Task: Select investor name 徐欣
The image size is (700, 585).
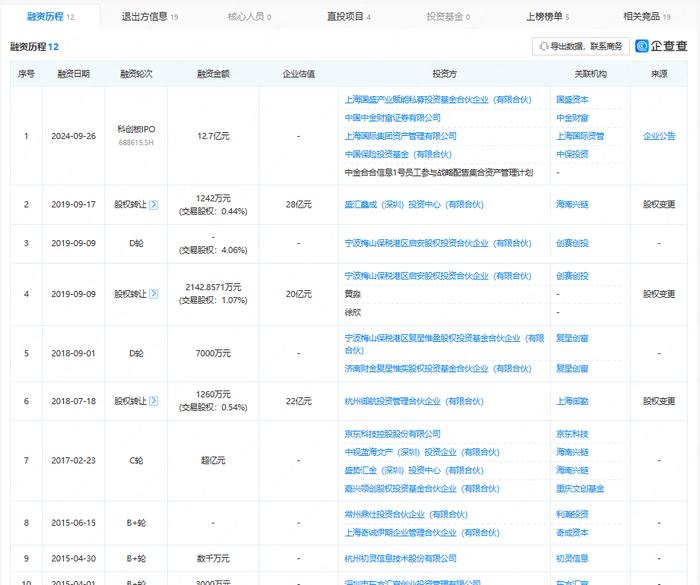Action: [353, 313]
